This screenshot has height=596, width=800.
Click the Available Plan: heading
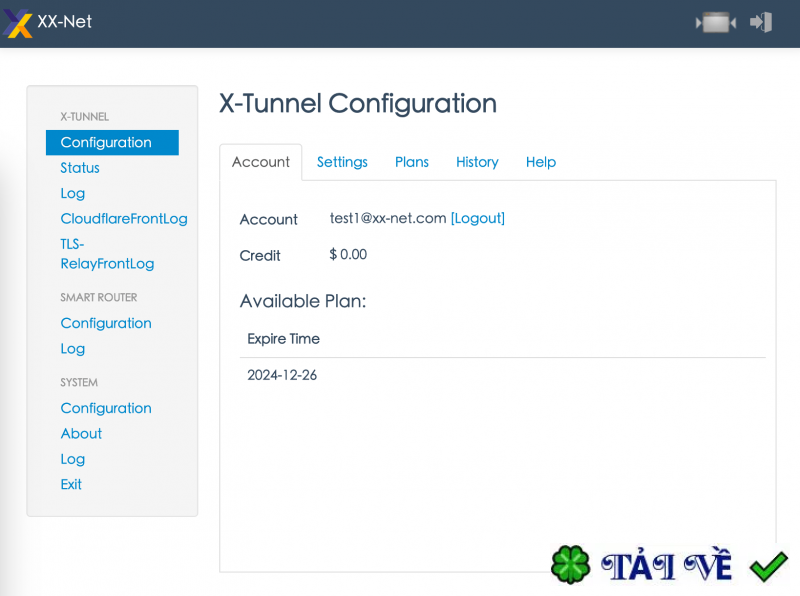pos(303,301)
